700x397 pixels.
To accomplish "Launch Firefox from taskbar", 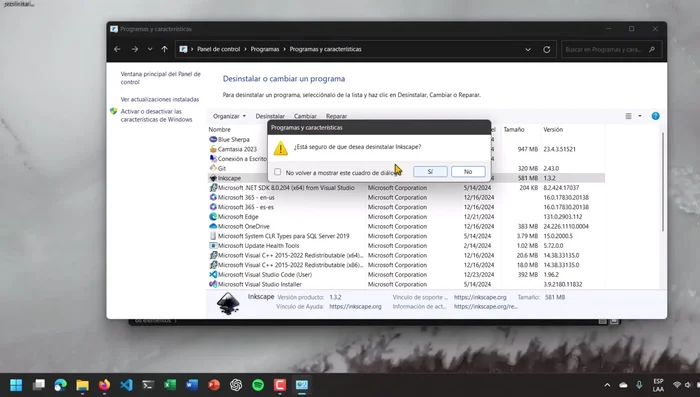I will [104, 385].
